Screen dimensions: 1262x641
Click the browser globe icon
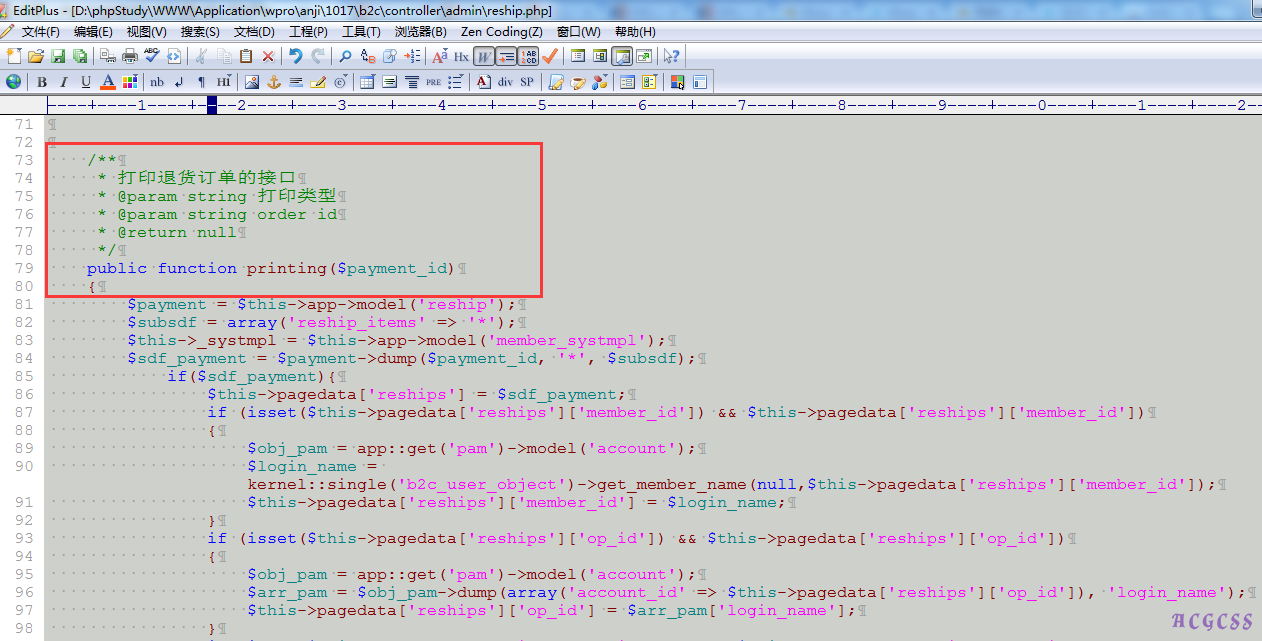13,82
